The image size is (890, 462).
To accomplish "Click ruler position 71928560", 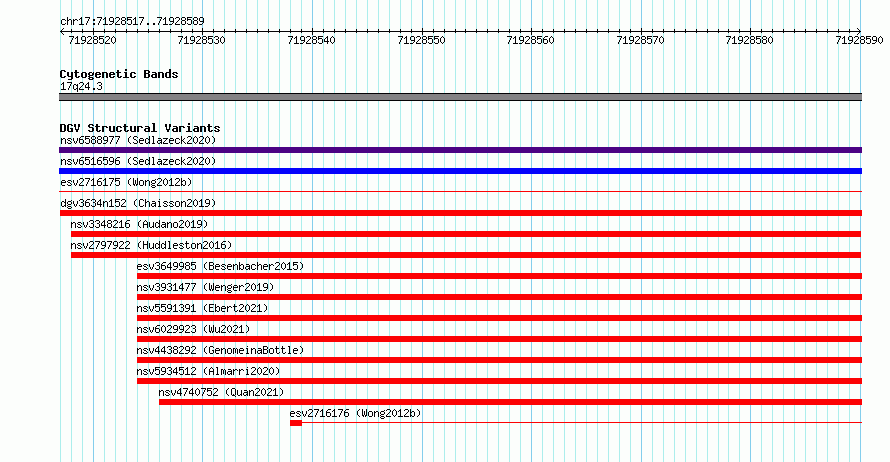I will (531, 40).
